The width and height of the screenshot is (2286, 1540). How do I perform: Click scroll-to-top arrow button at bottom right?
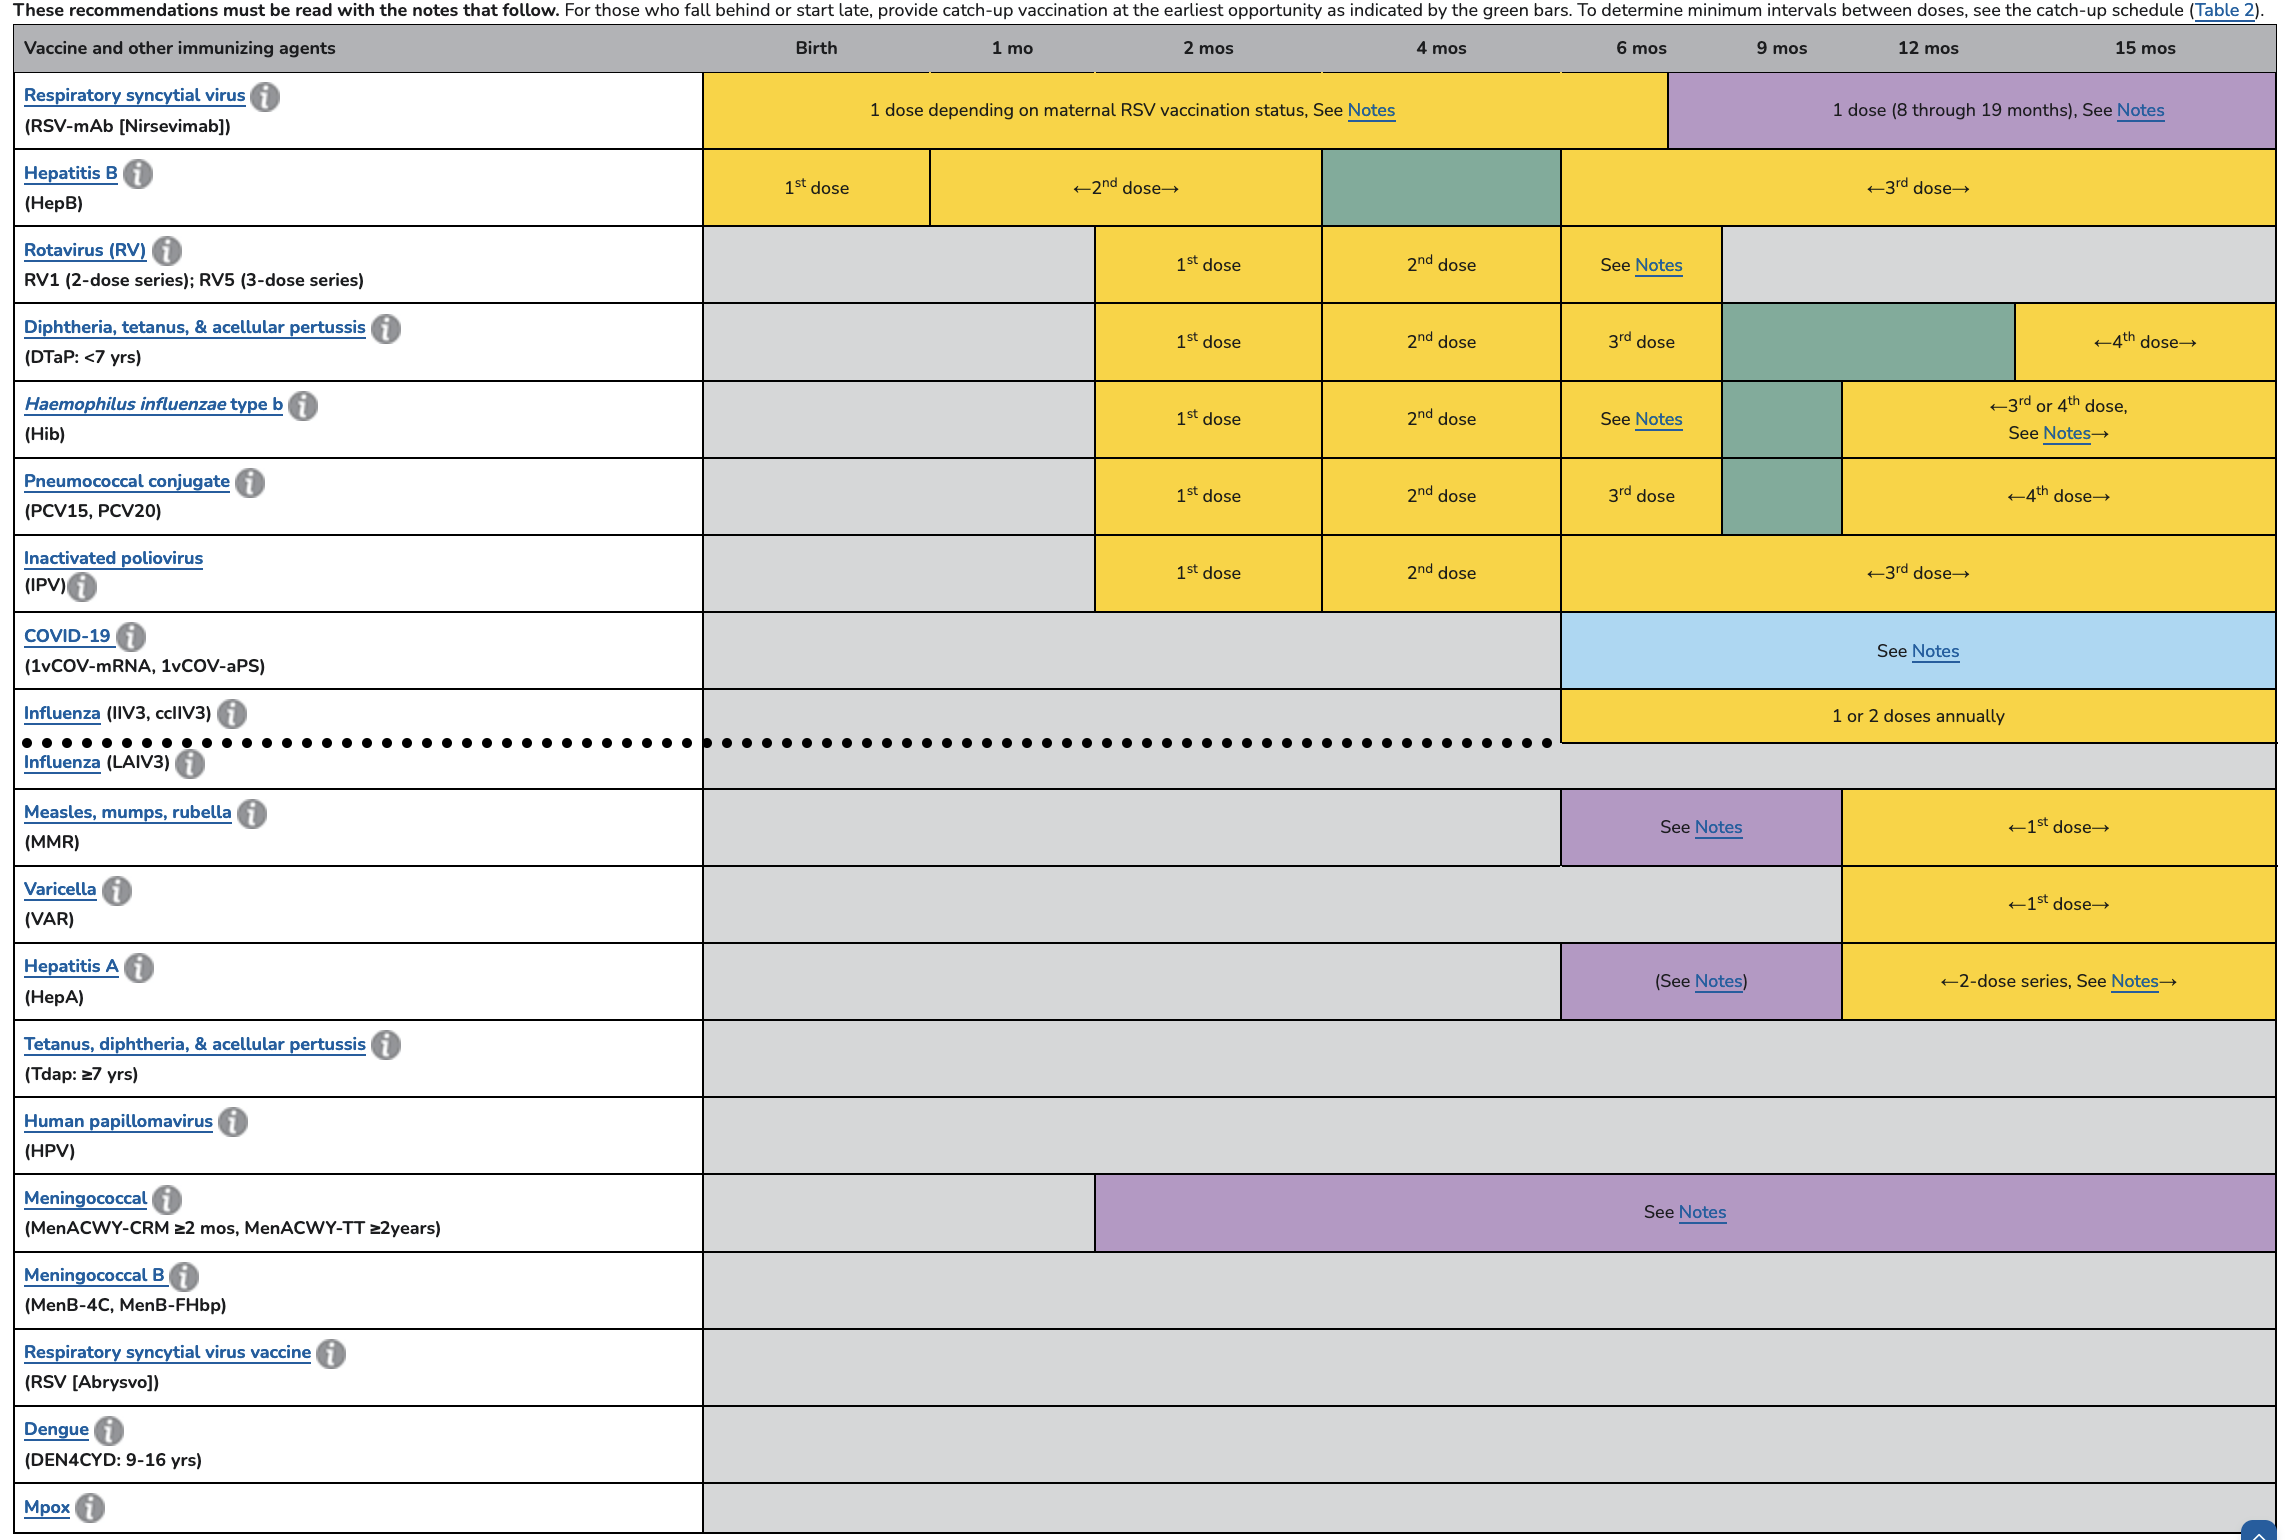2258,1532
